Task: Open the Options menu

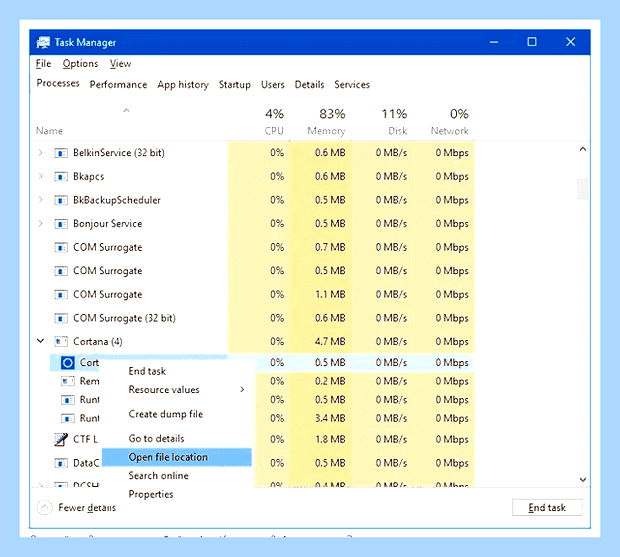Action: (80, 64)
